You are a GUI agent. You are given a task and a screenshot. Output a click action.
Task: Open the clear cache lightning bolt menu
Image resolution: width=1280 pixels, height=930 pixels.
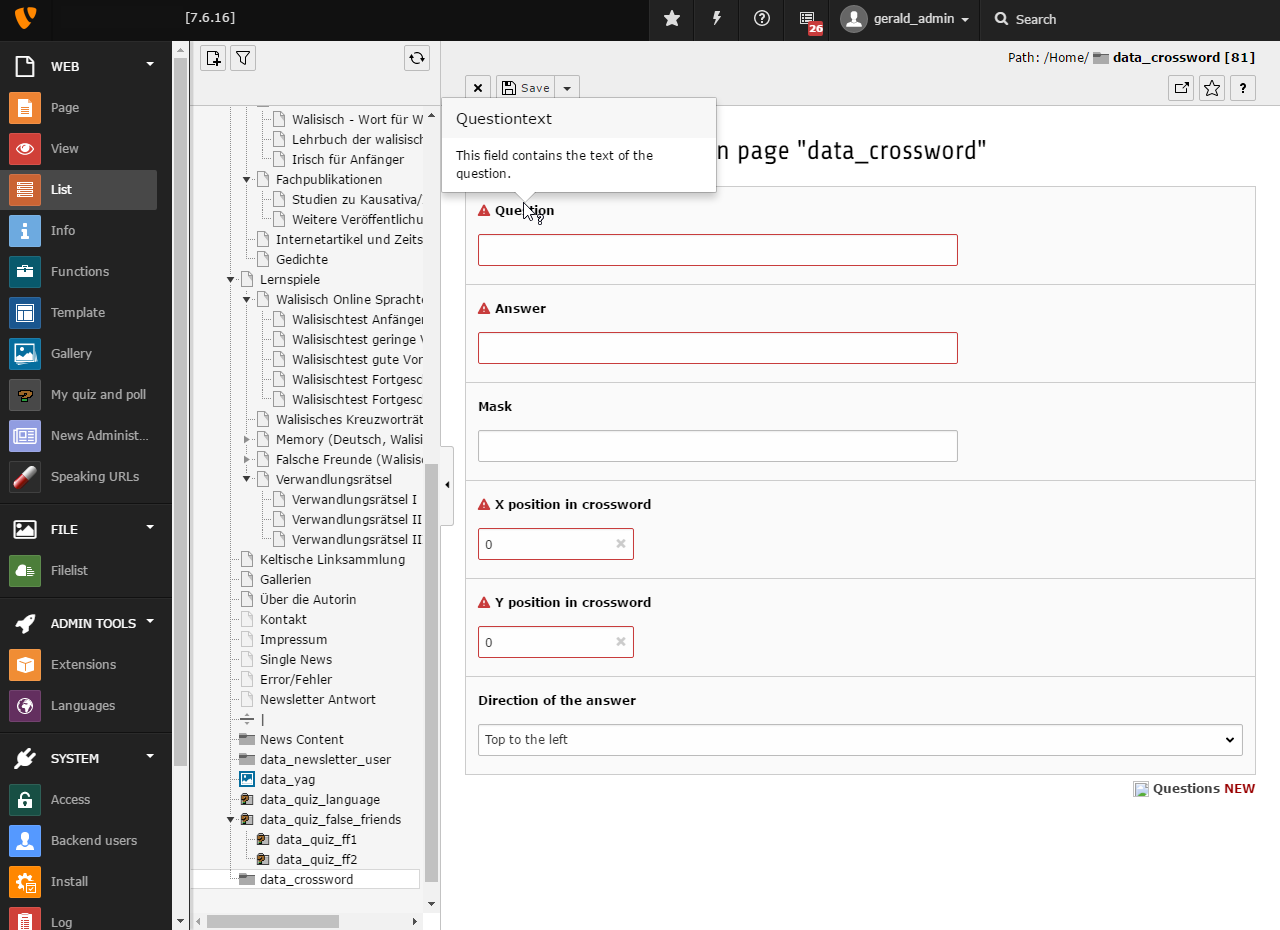[717, 19]
